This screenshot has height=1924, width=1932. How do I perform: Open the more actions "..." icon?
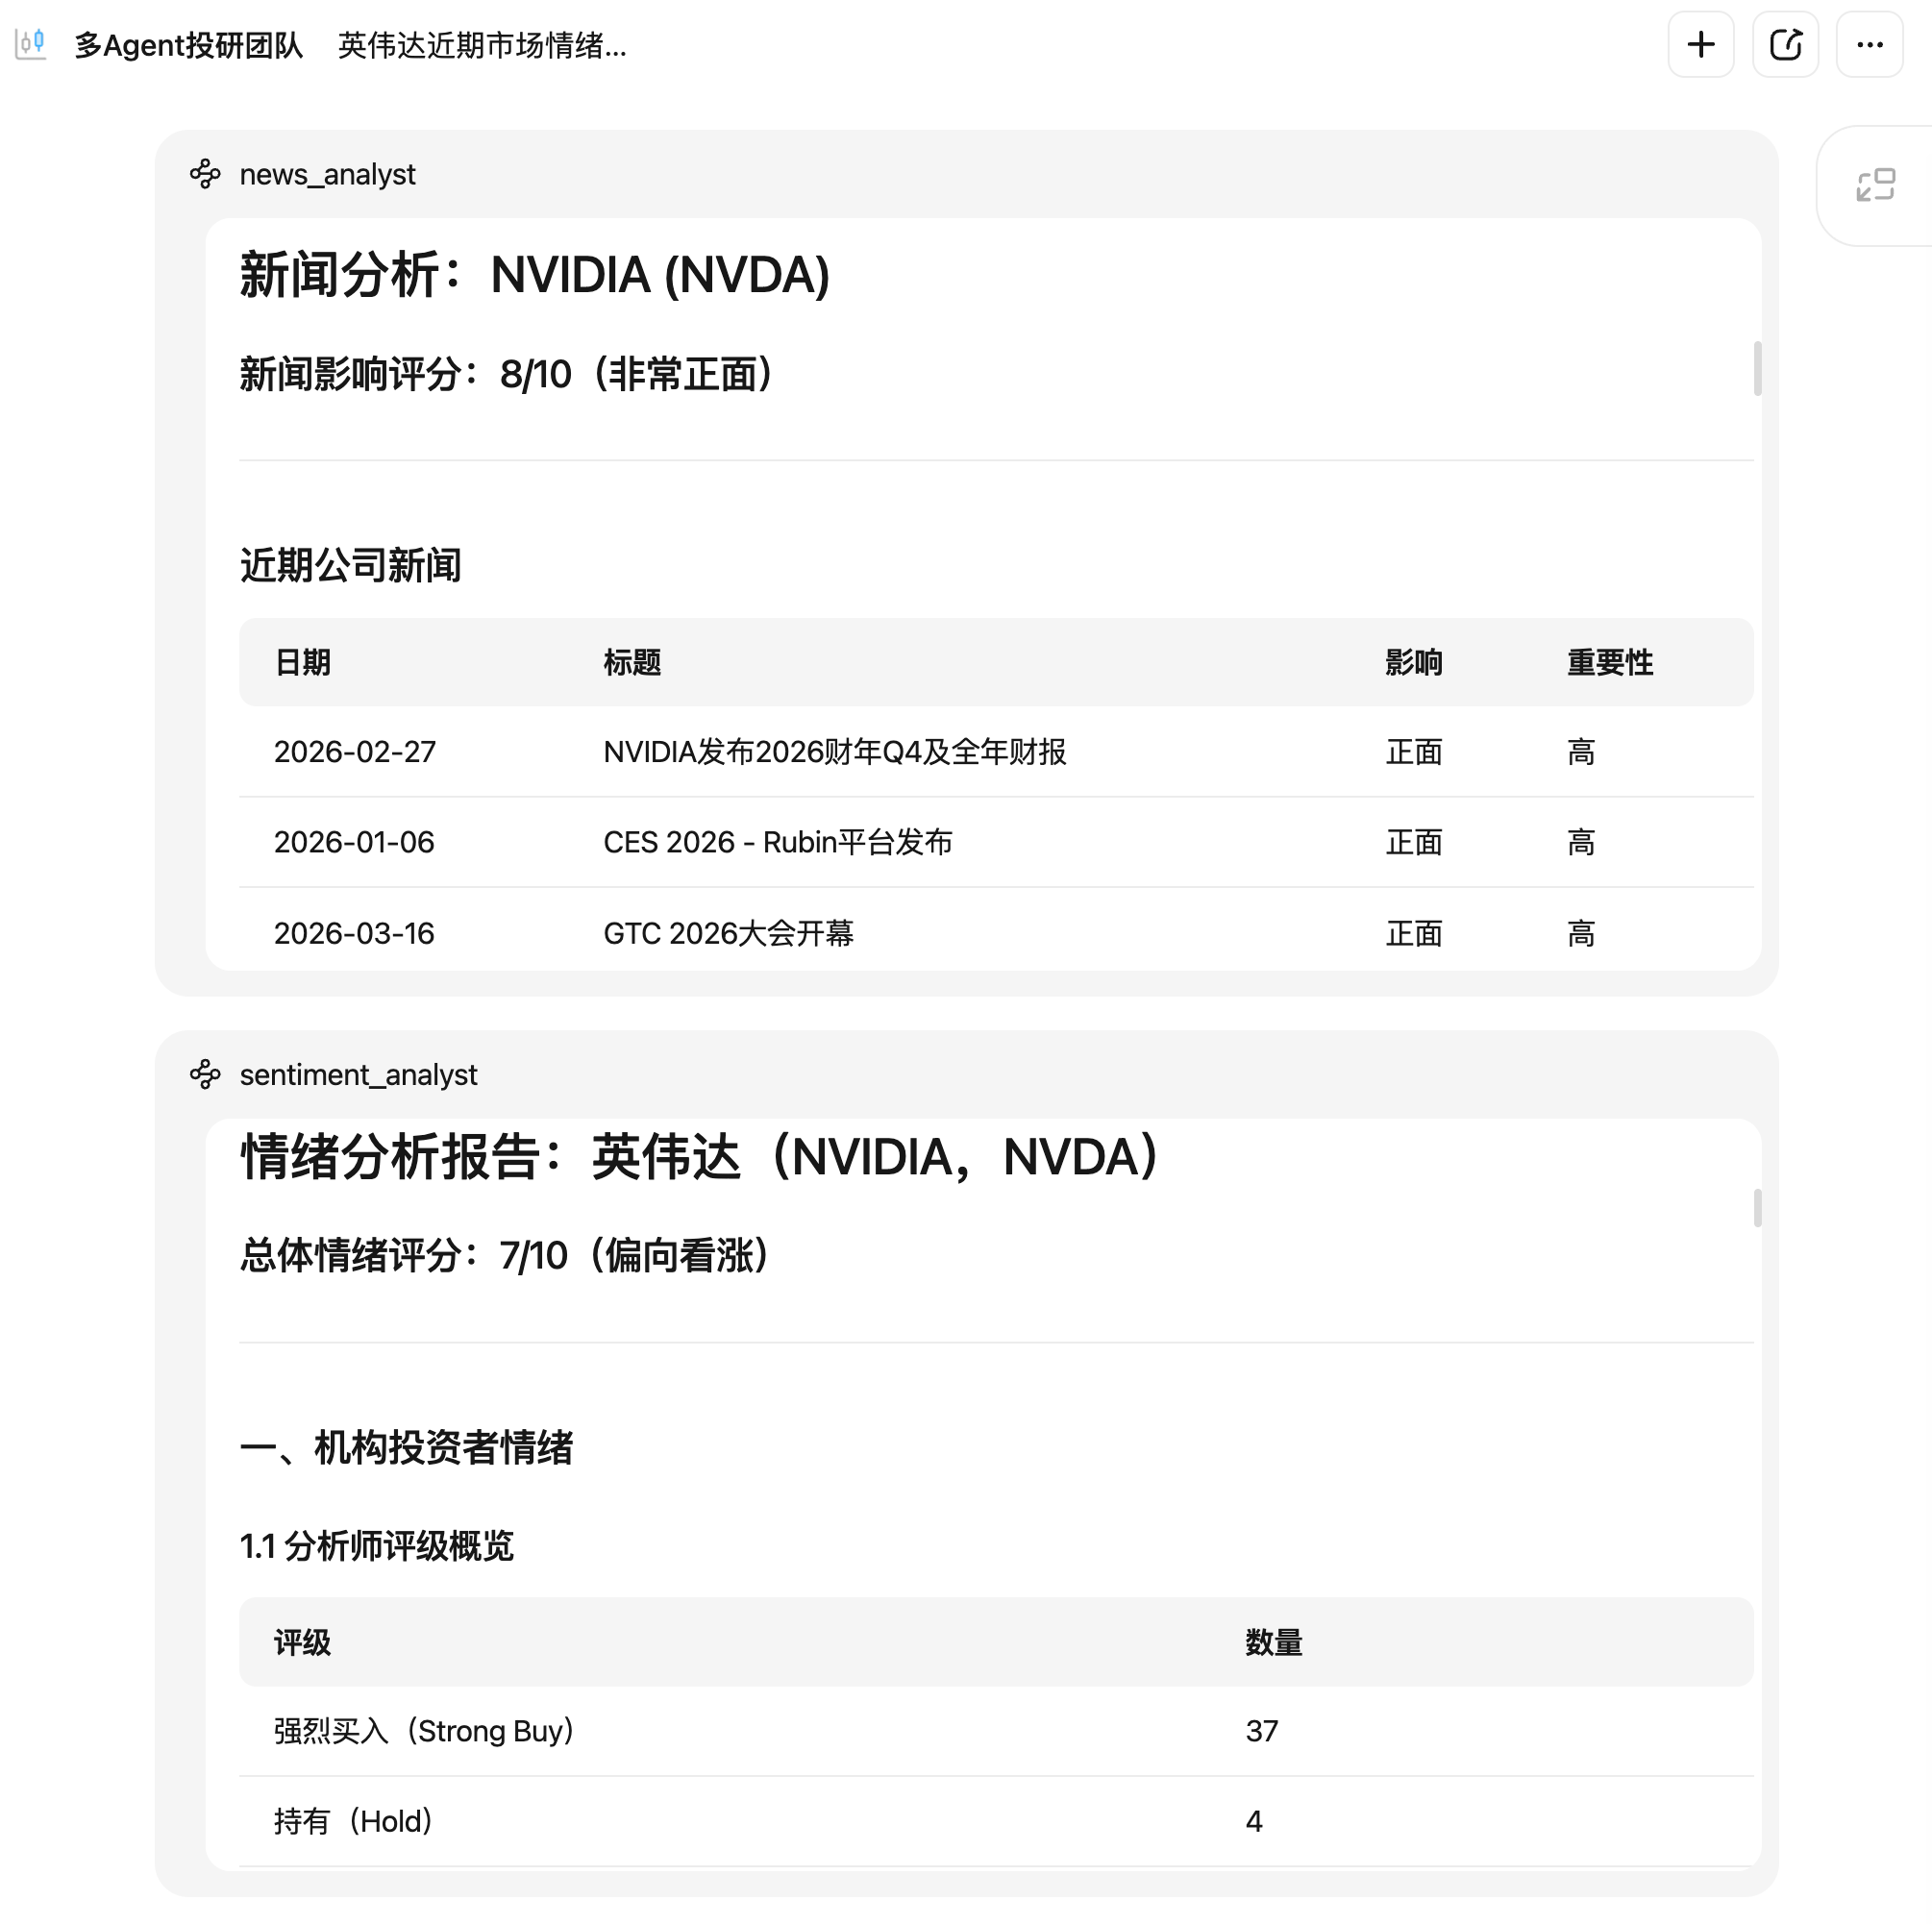1869,44
